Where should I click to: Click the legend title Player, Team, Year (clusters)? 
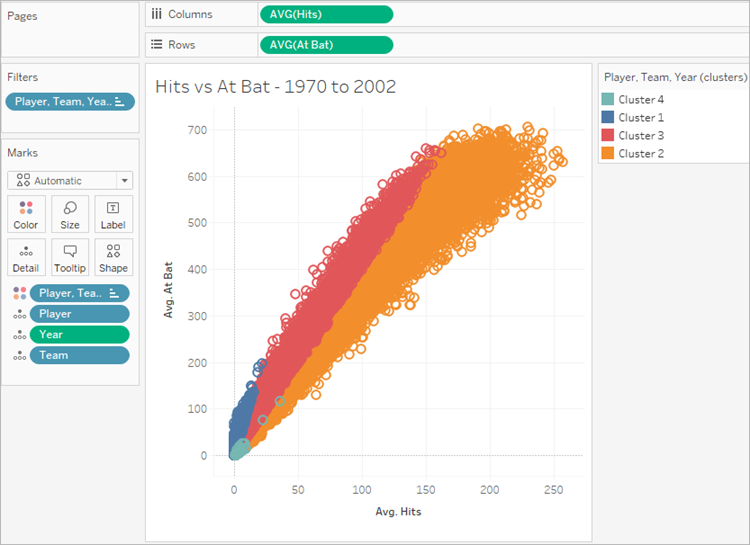coord(675,78)
